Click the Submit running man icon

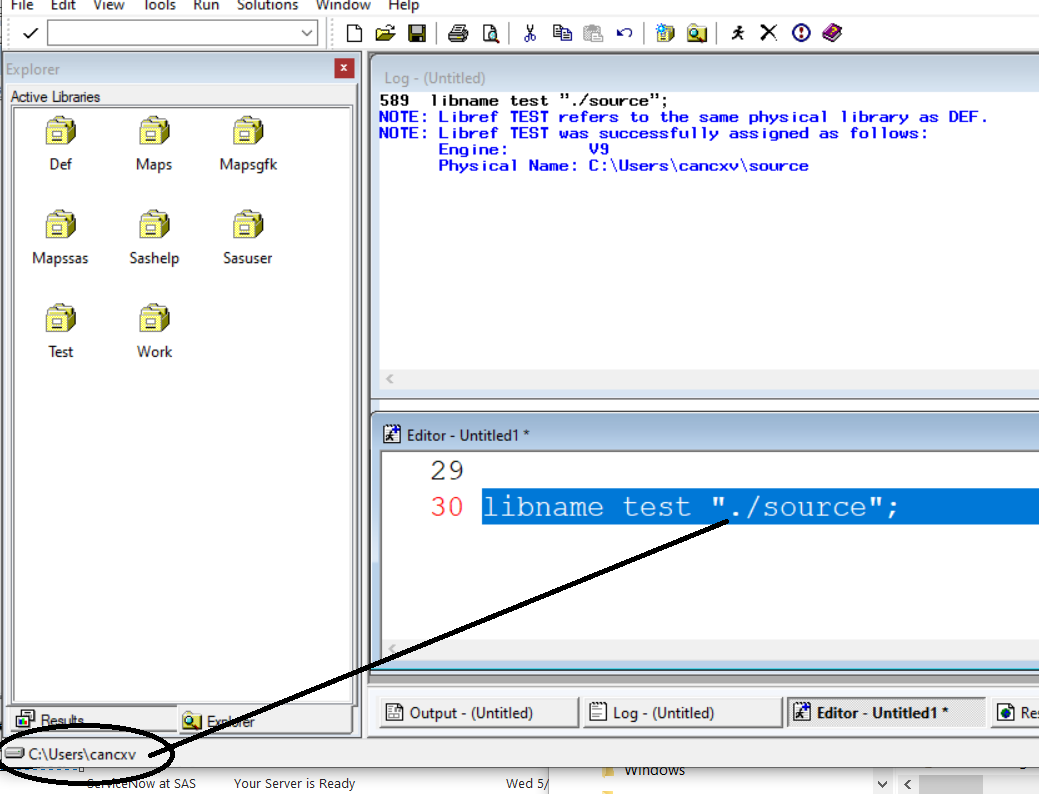click(738, 33)
